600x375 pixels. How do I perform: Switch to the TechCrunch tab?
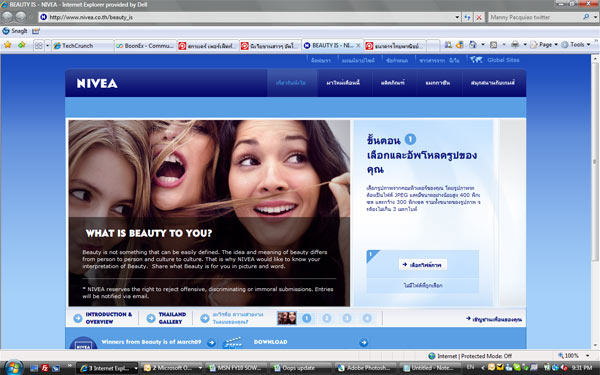pos(82,46)
